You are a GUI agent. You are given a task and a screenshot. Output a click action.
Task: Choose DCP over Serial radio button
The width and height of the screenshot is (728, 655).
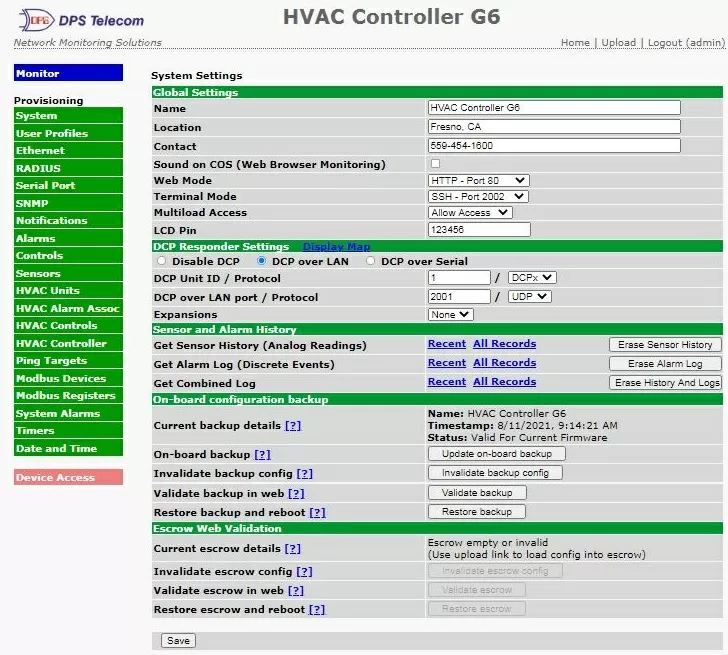point(370,261)
